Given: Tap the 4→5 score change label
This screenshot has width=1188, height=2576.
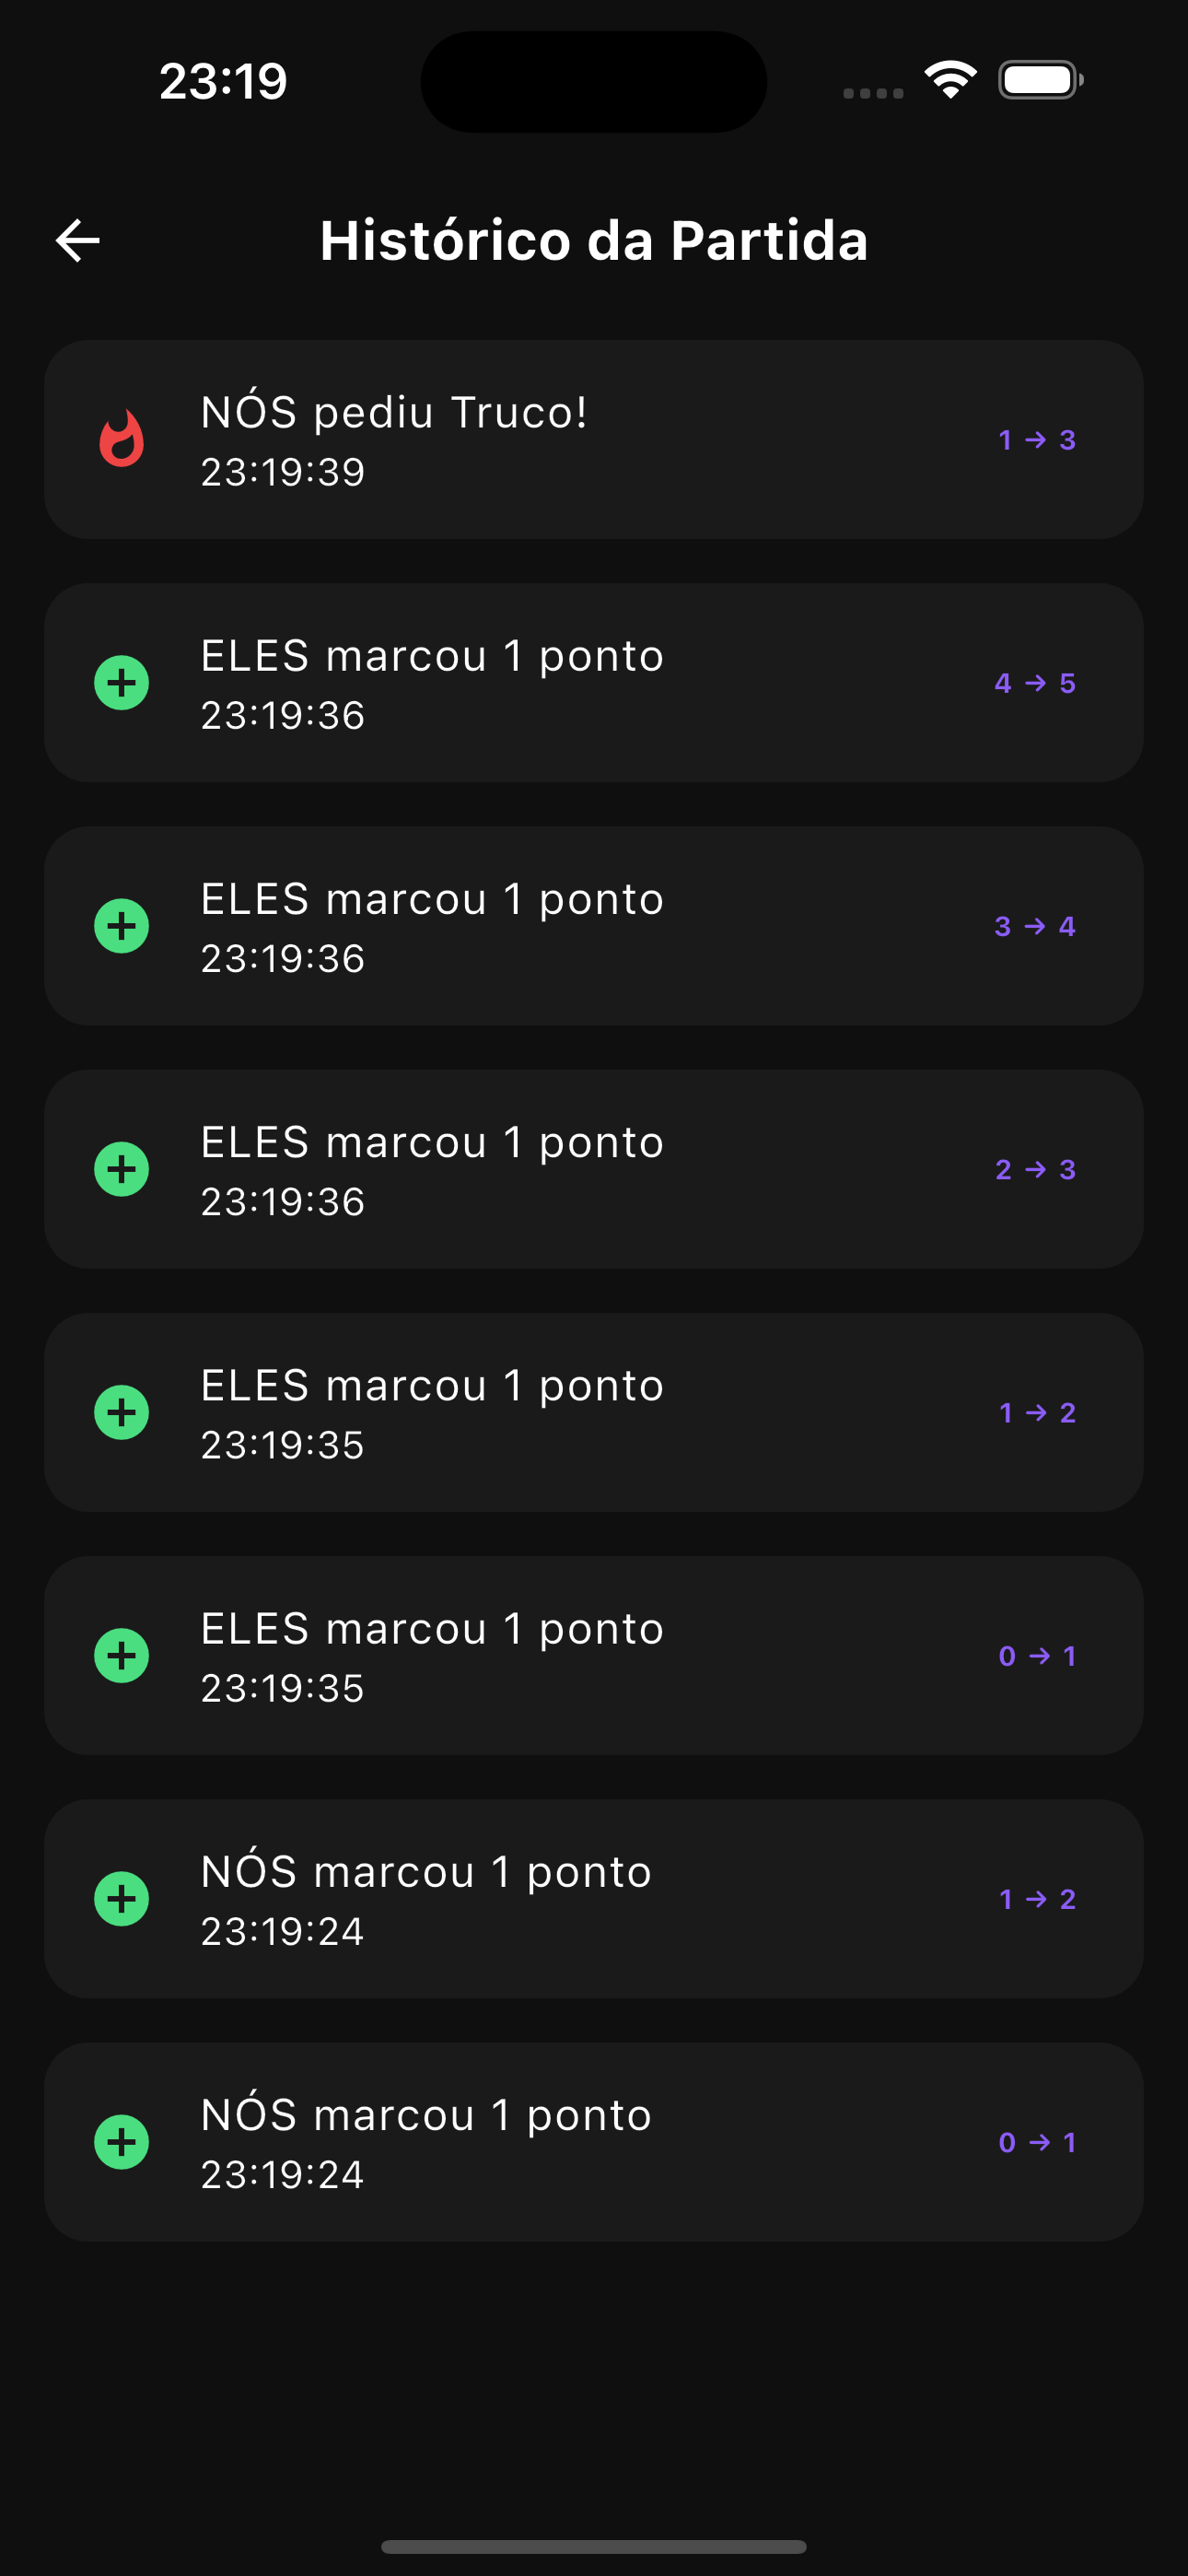Looking at the screenshot, I should point(1035,683).
